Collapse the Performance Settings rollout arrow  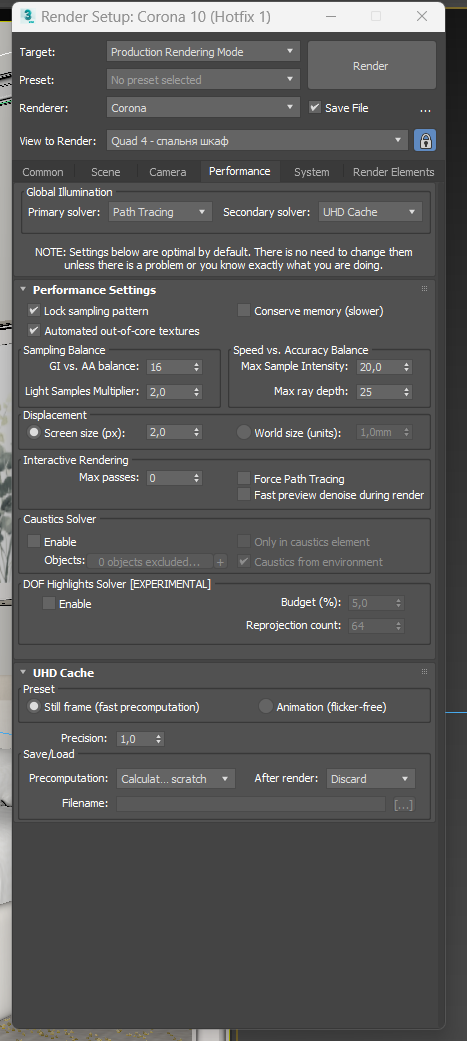(x=23, y=289)
